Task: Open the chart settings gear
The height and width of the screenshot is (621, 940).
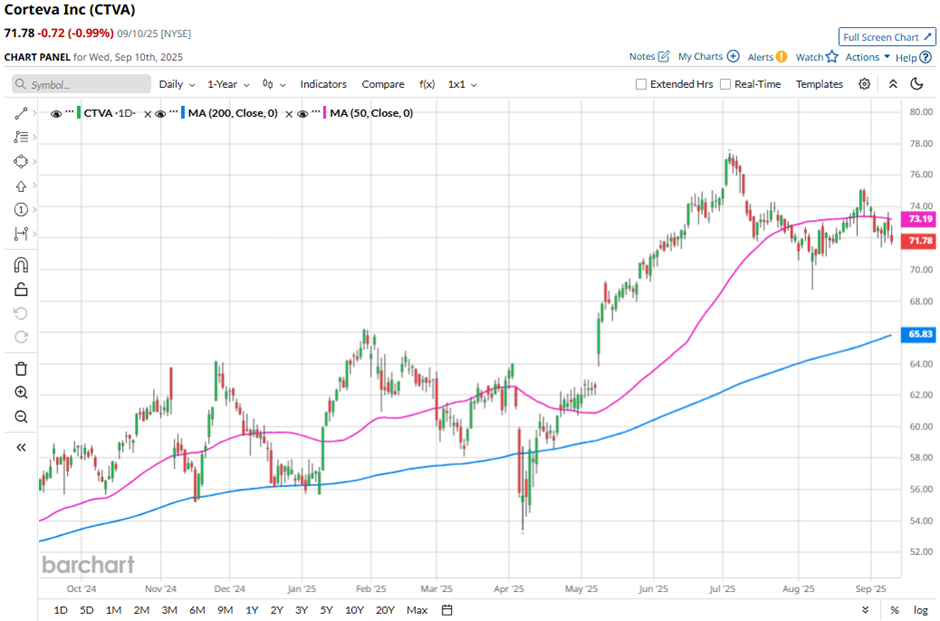Action: pyautogui.click(x=864, y=84)
